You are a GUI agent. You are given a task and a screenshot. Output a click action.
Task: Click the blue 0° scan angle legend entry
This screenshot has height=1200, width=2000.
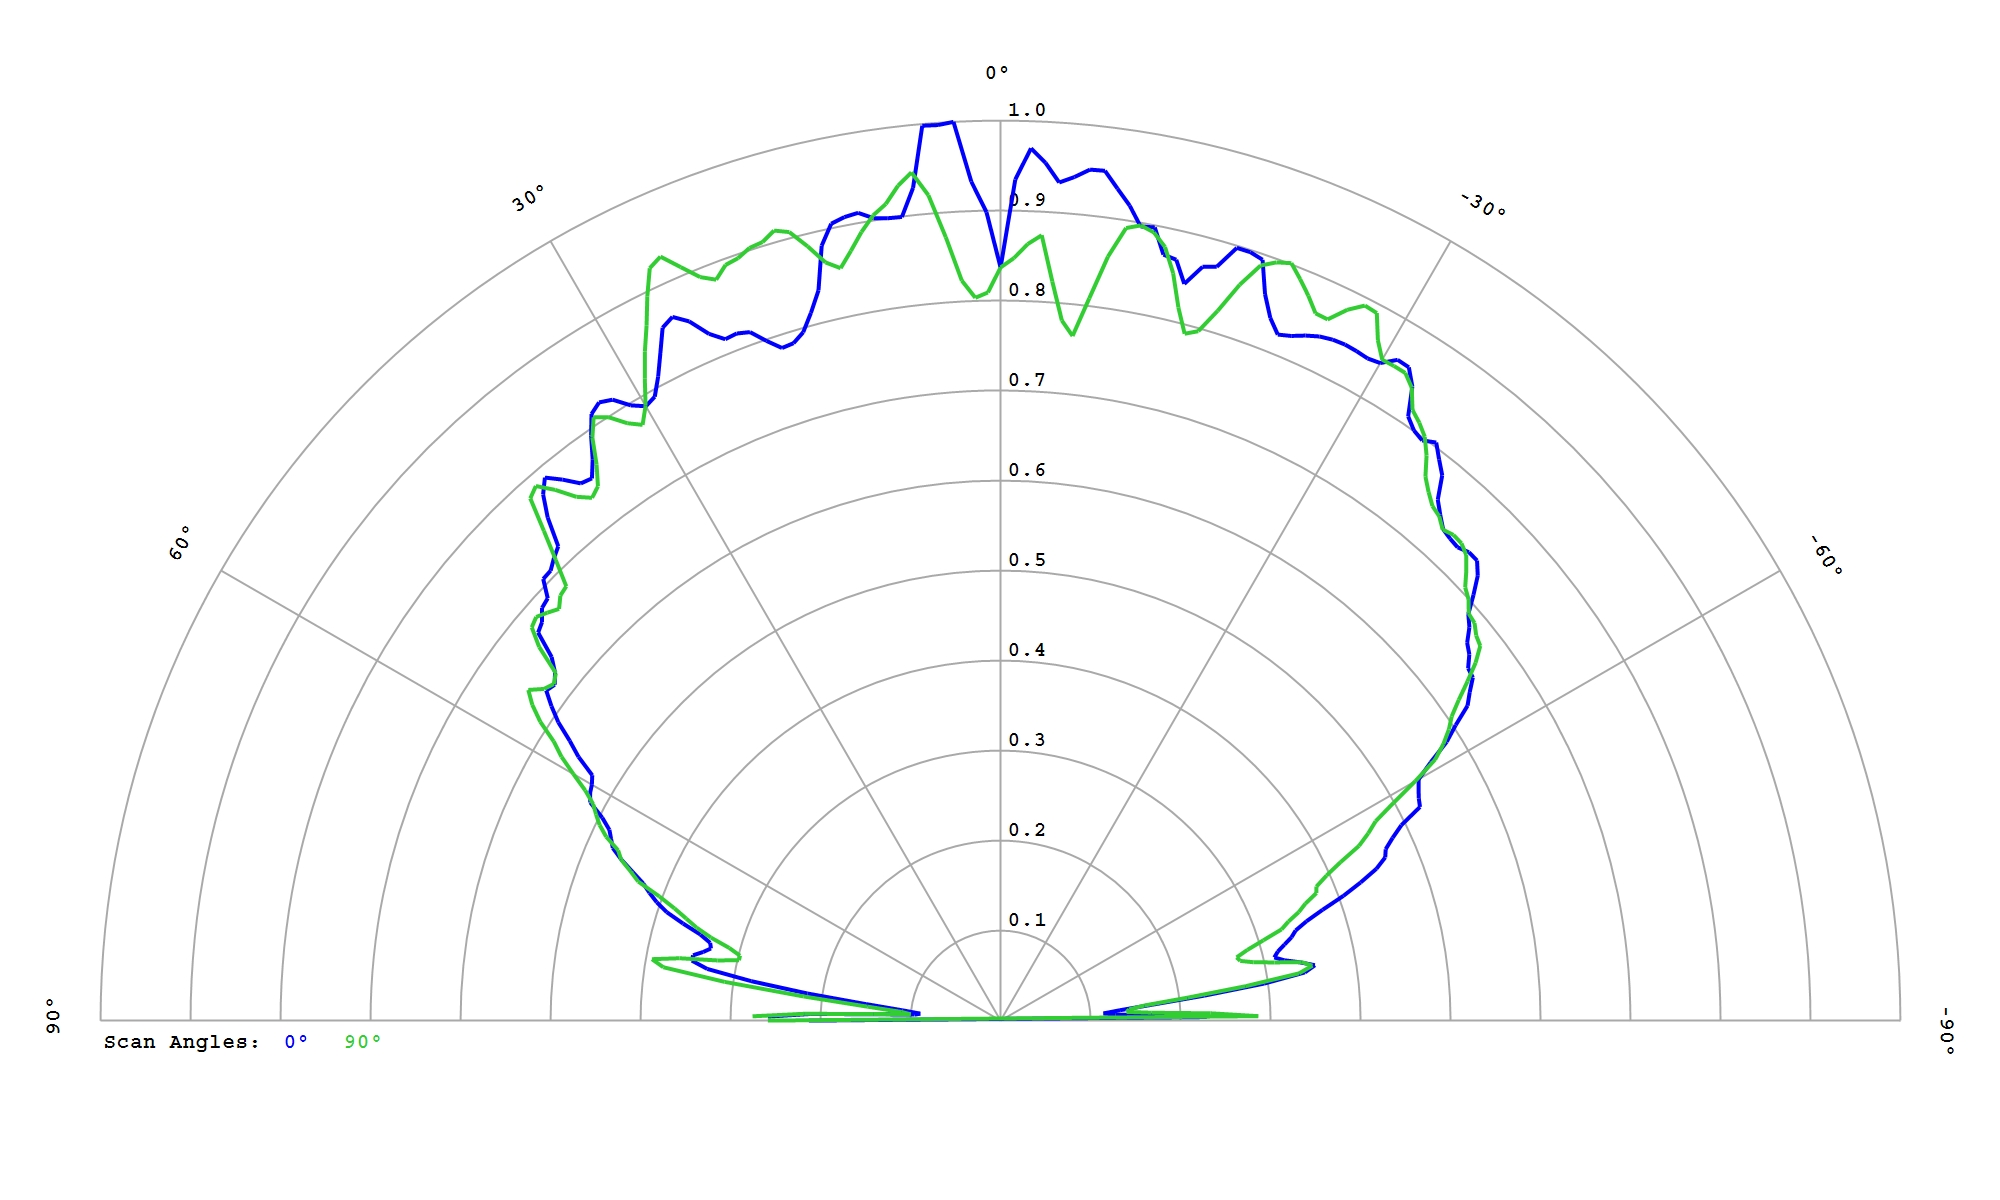pyautogui.click(x=296, y=1042)
